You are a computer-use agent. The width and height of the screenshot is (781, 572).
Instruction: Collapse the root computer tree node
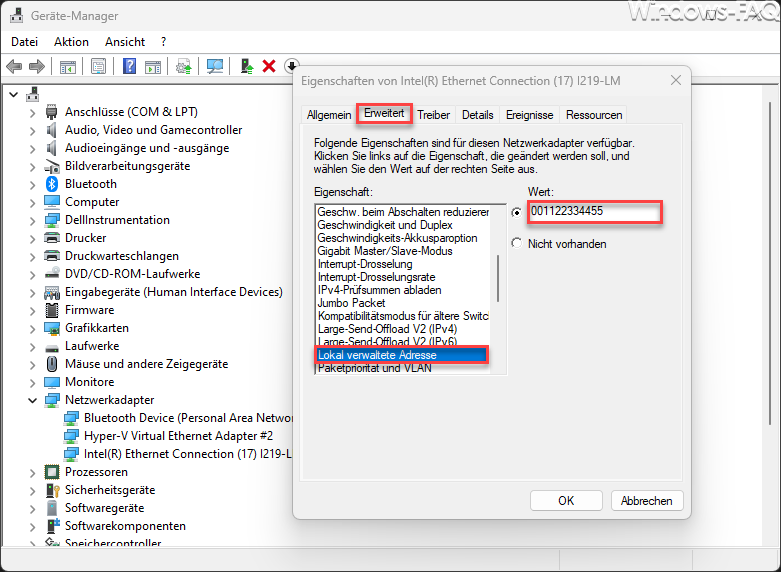click(13, 94)
